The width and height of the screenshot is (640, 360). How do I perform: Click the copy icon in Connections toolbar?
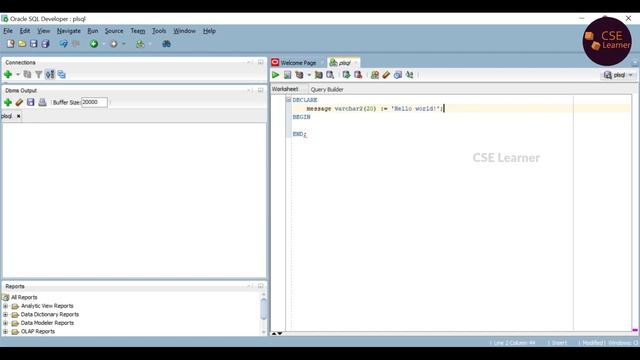27,74
